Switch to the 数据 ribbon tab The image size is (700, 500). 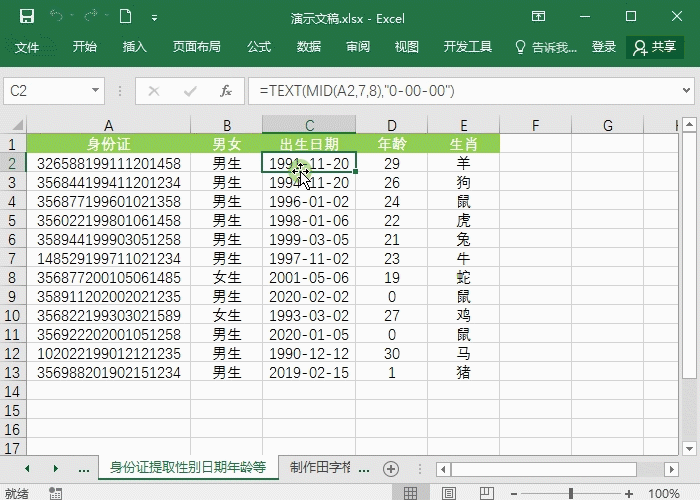308,46
